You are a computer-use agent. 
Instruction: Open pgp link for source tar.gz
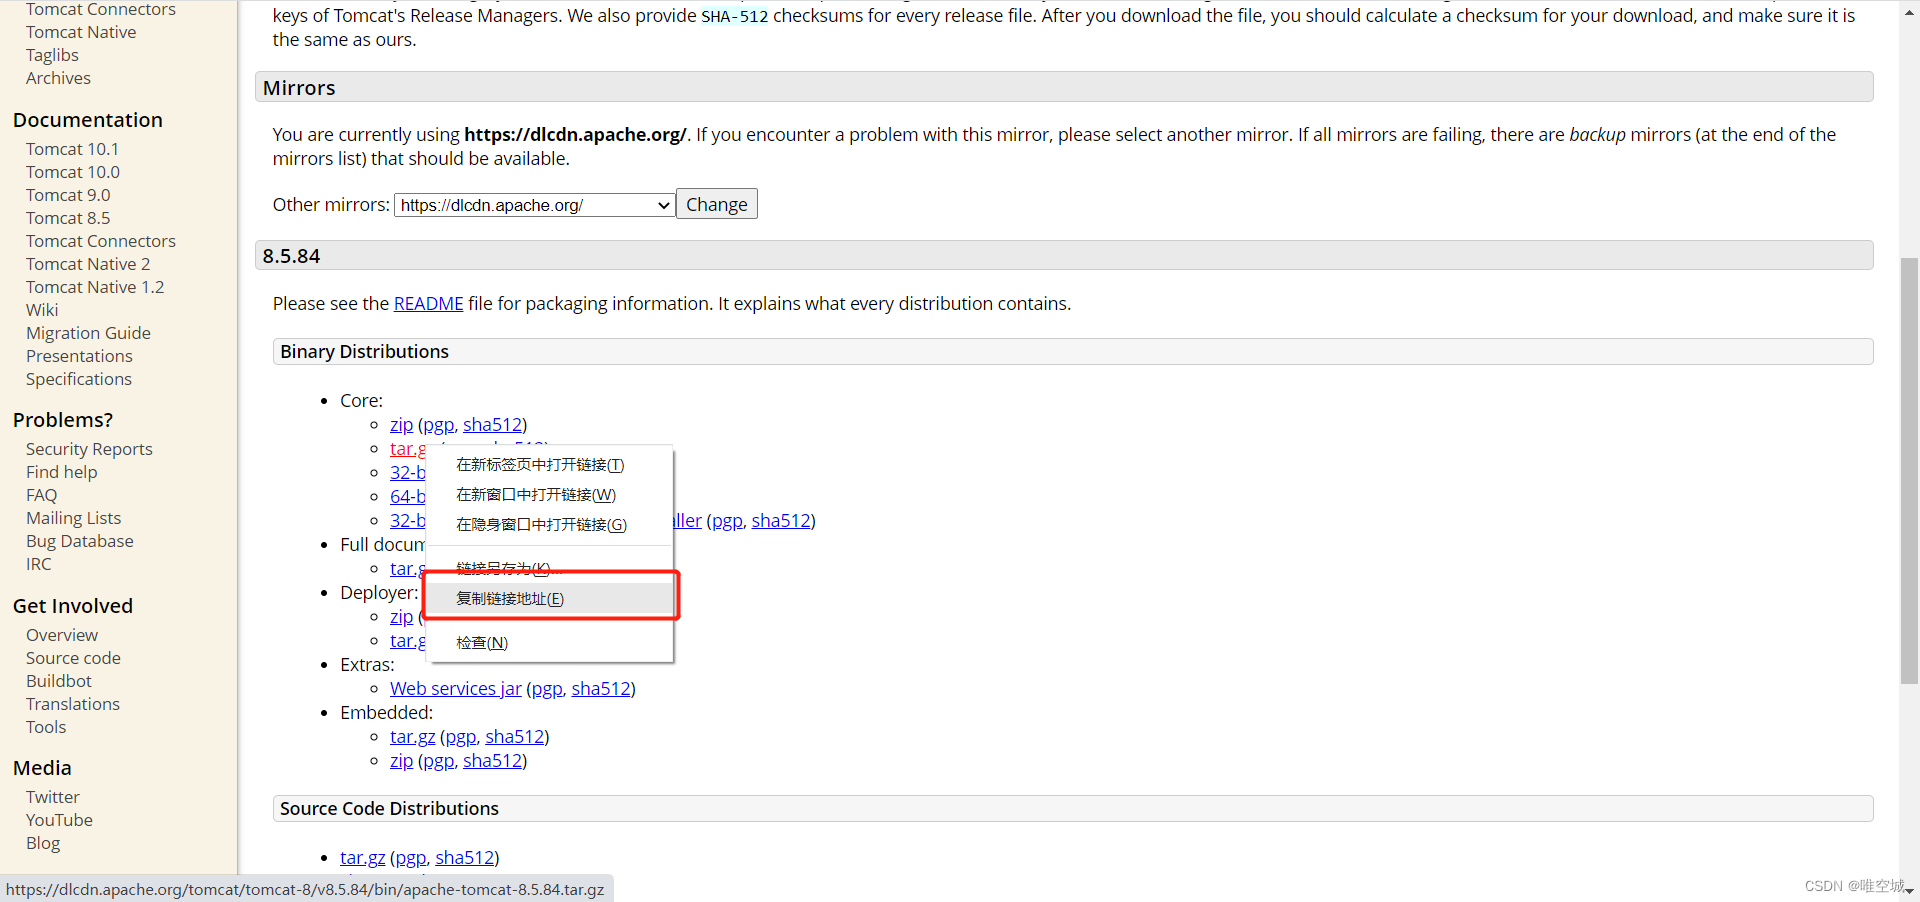410,858
